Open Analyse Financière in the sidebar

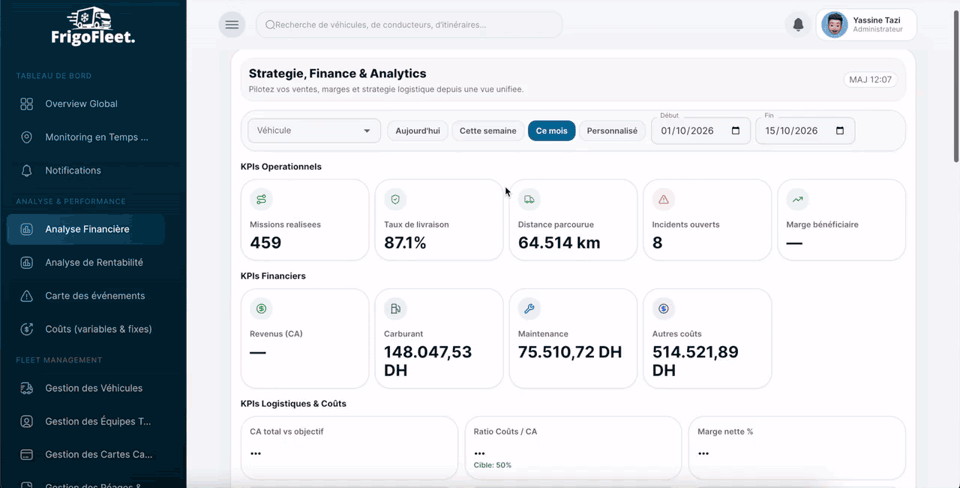pos(86,230)
